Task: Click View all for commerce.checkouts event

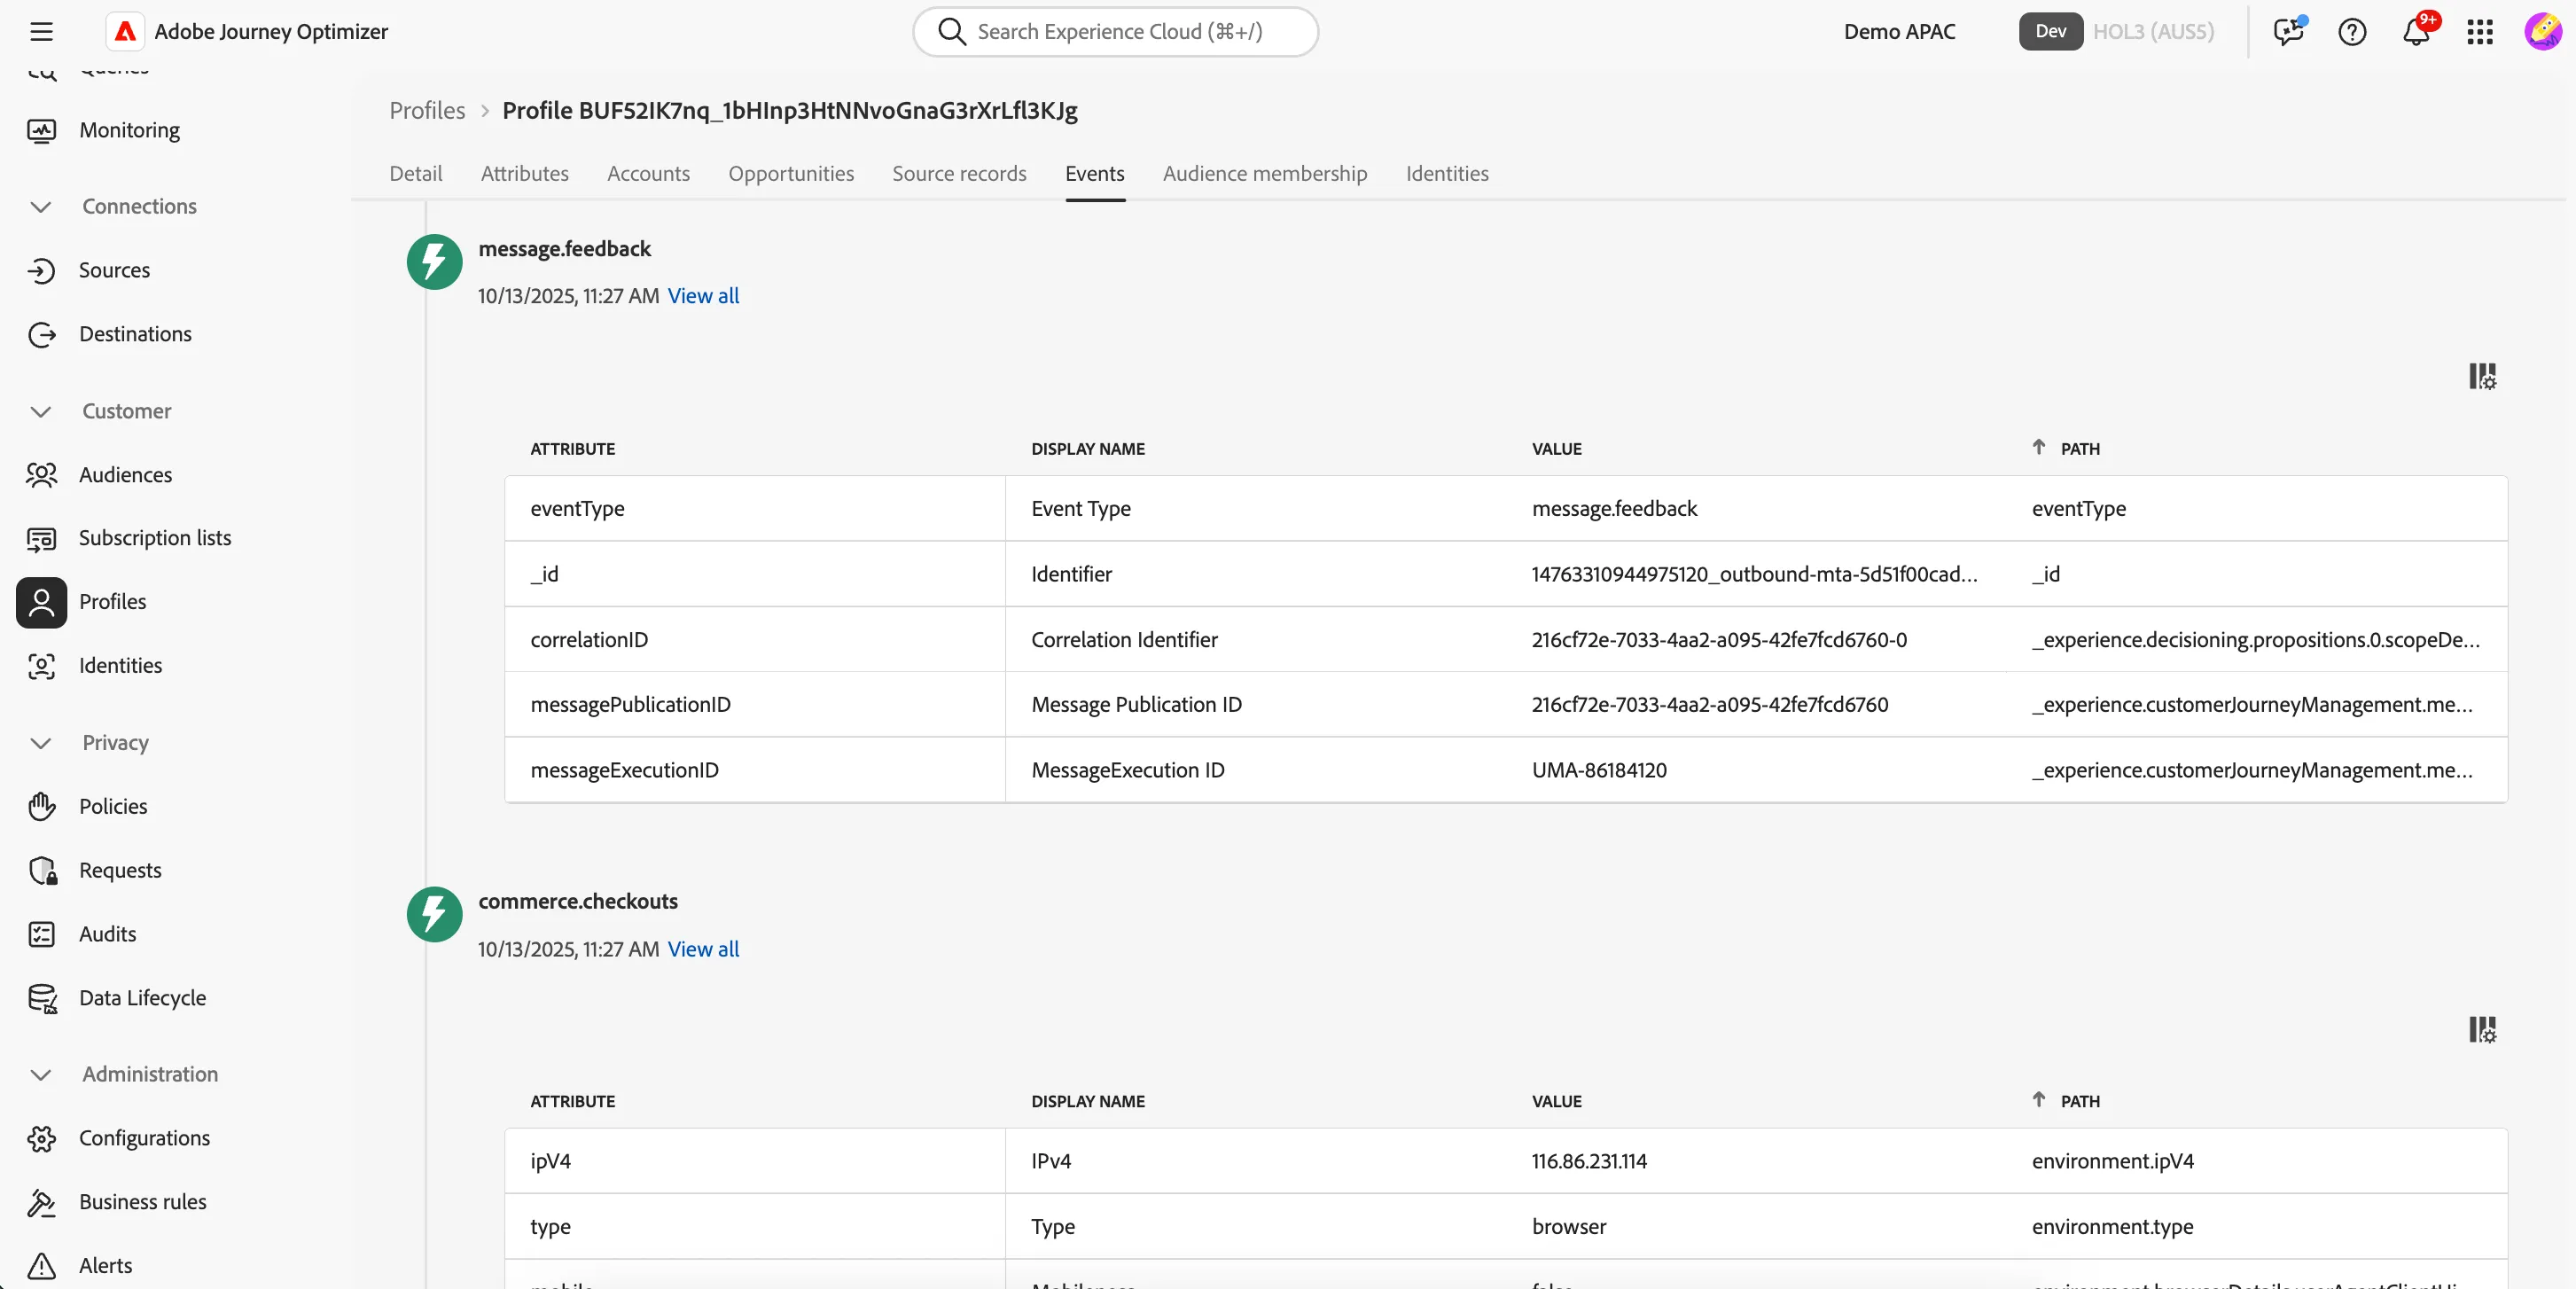Action: pos(703,949)
